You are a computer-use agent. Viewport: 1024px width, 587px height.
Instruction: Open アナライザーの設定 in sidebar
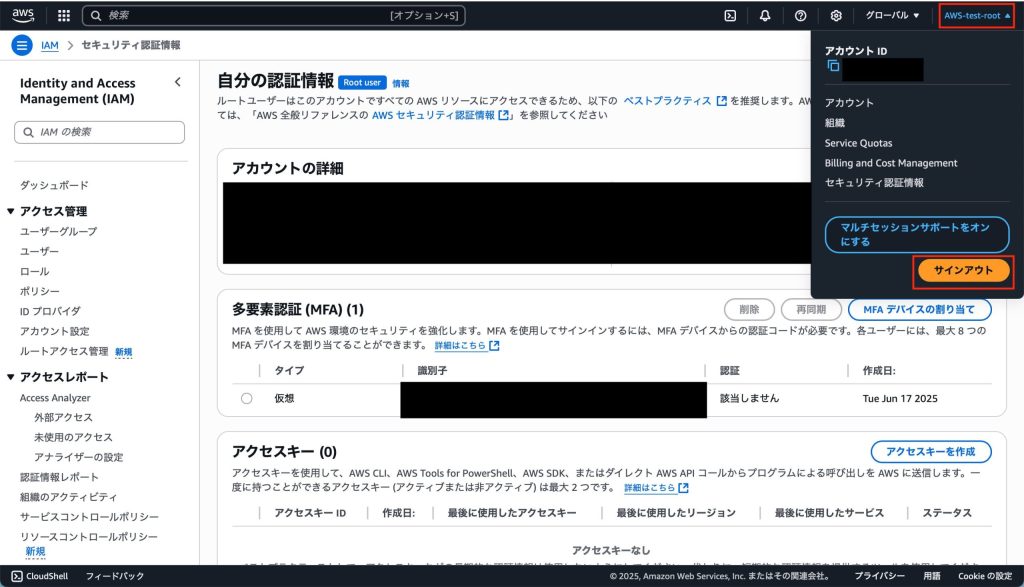tap(78, 457)
